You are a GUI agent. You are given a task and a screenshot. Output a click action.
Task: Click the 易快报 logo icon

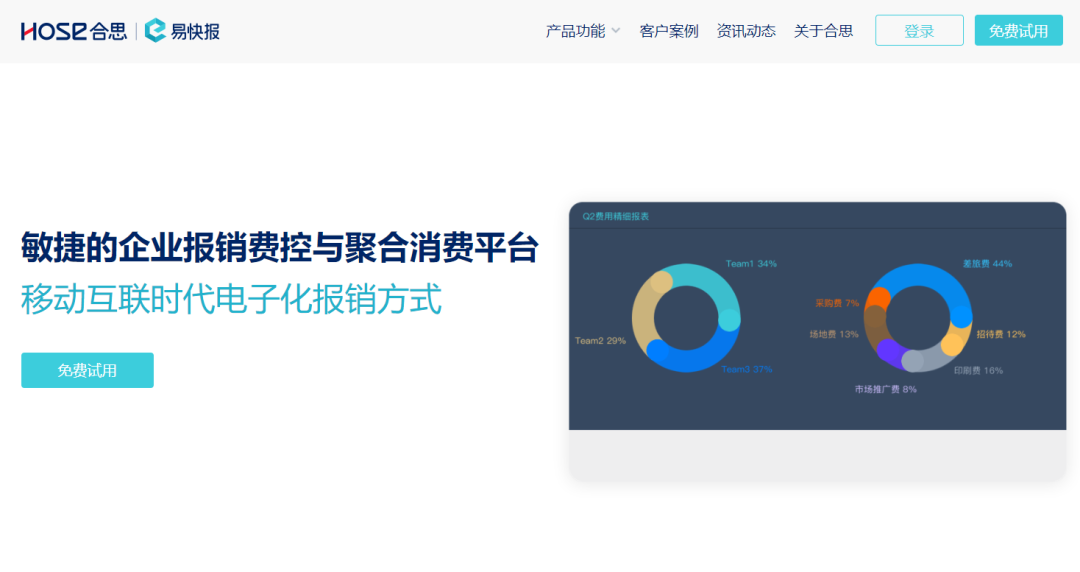(x=155, y=30)
